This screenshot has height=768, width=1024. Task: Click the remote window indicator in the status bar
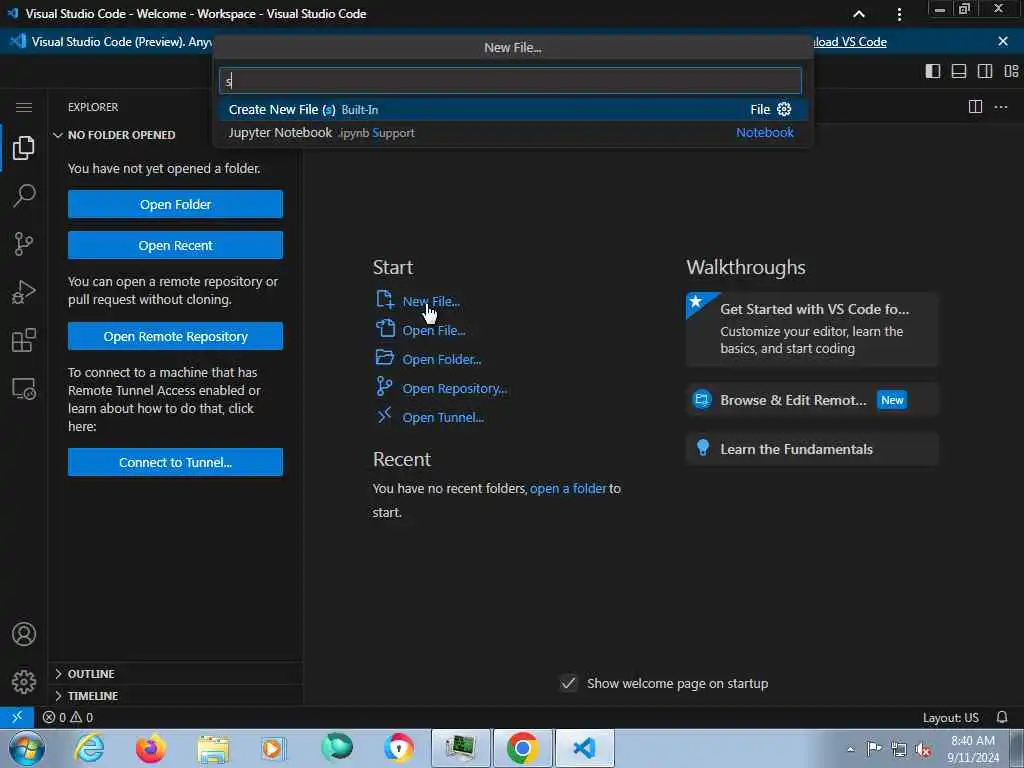pos(17,717)
